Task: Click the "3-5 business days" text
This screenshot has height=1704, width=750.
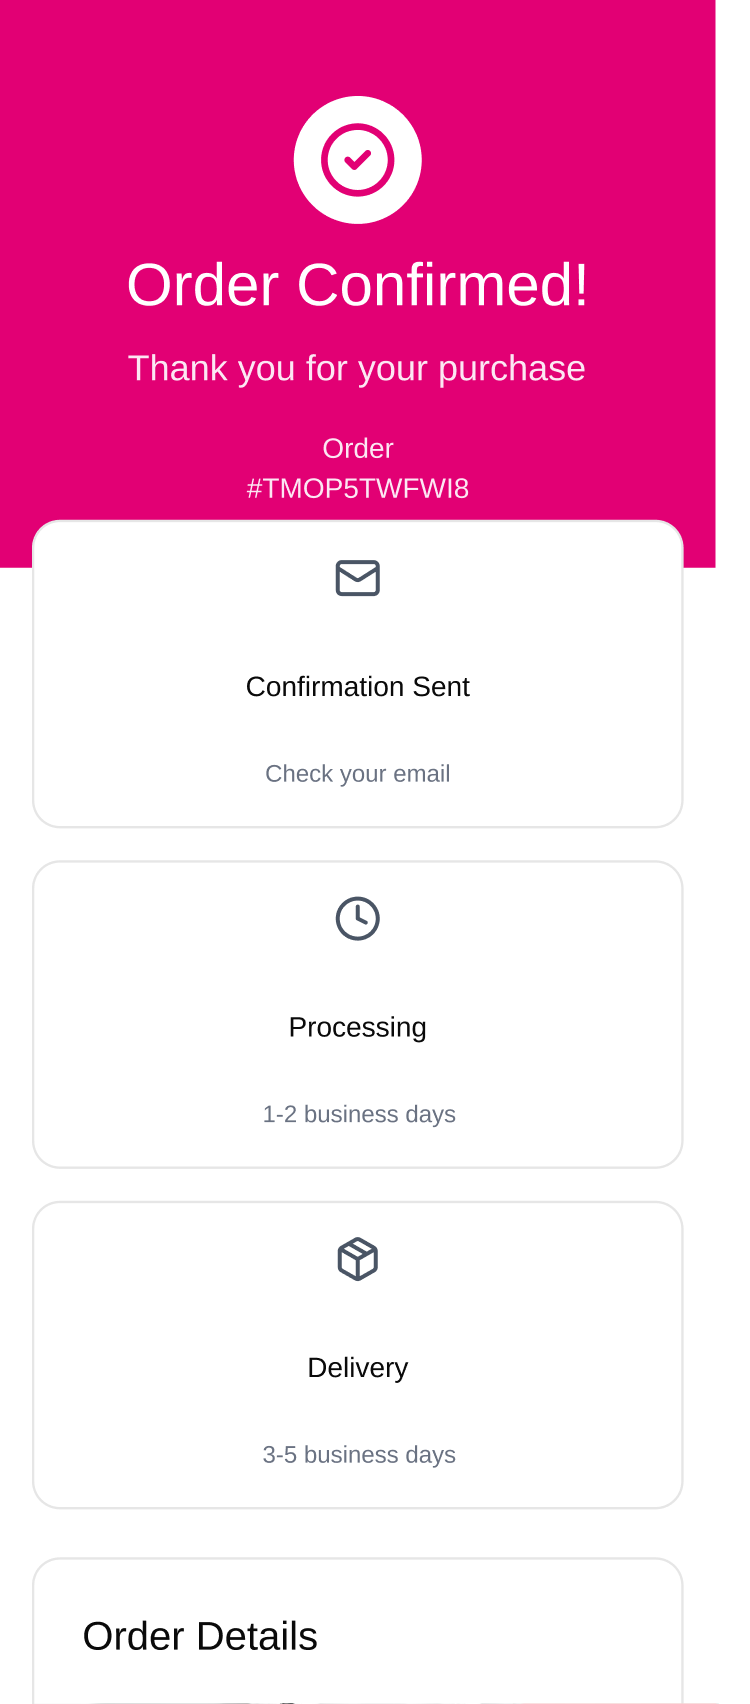Action: tap(358, 1455)
